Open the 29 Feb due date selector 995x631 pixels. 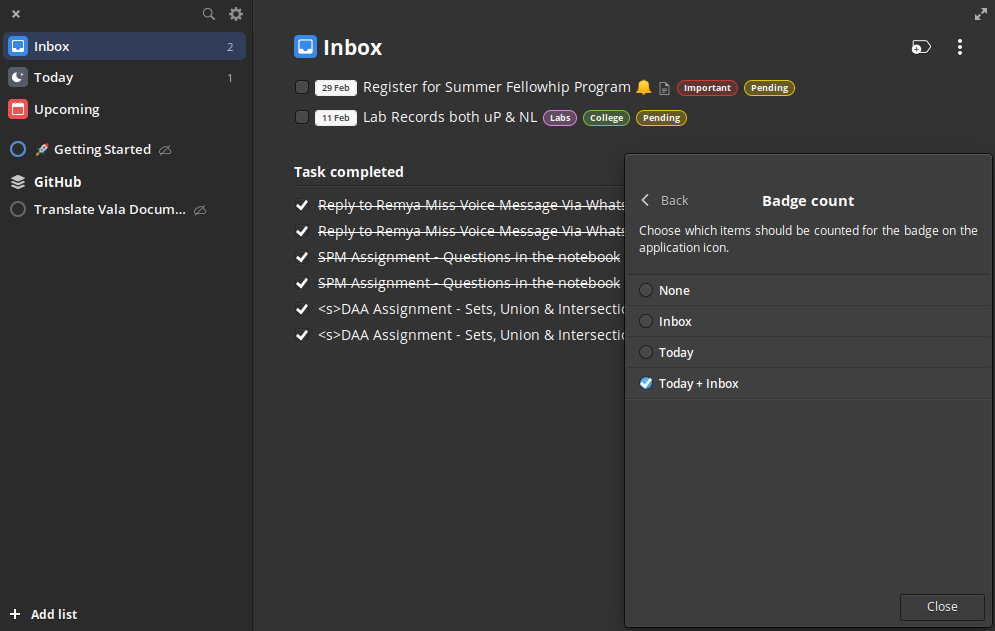pyautogui.click(x=336, y=88)
